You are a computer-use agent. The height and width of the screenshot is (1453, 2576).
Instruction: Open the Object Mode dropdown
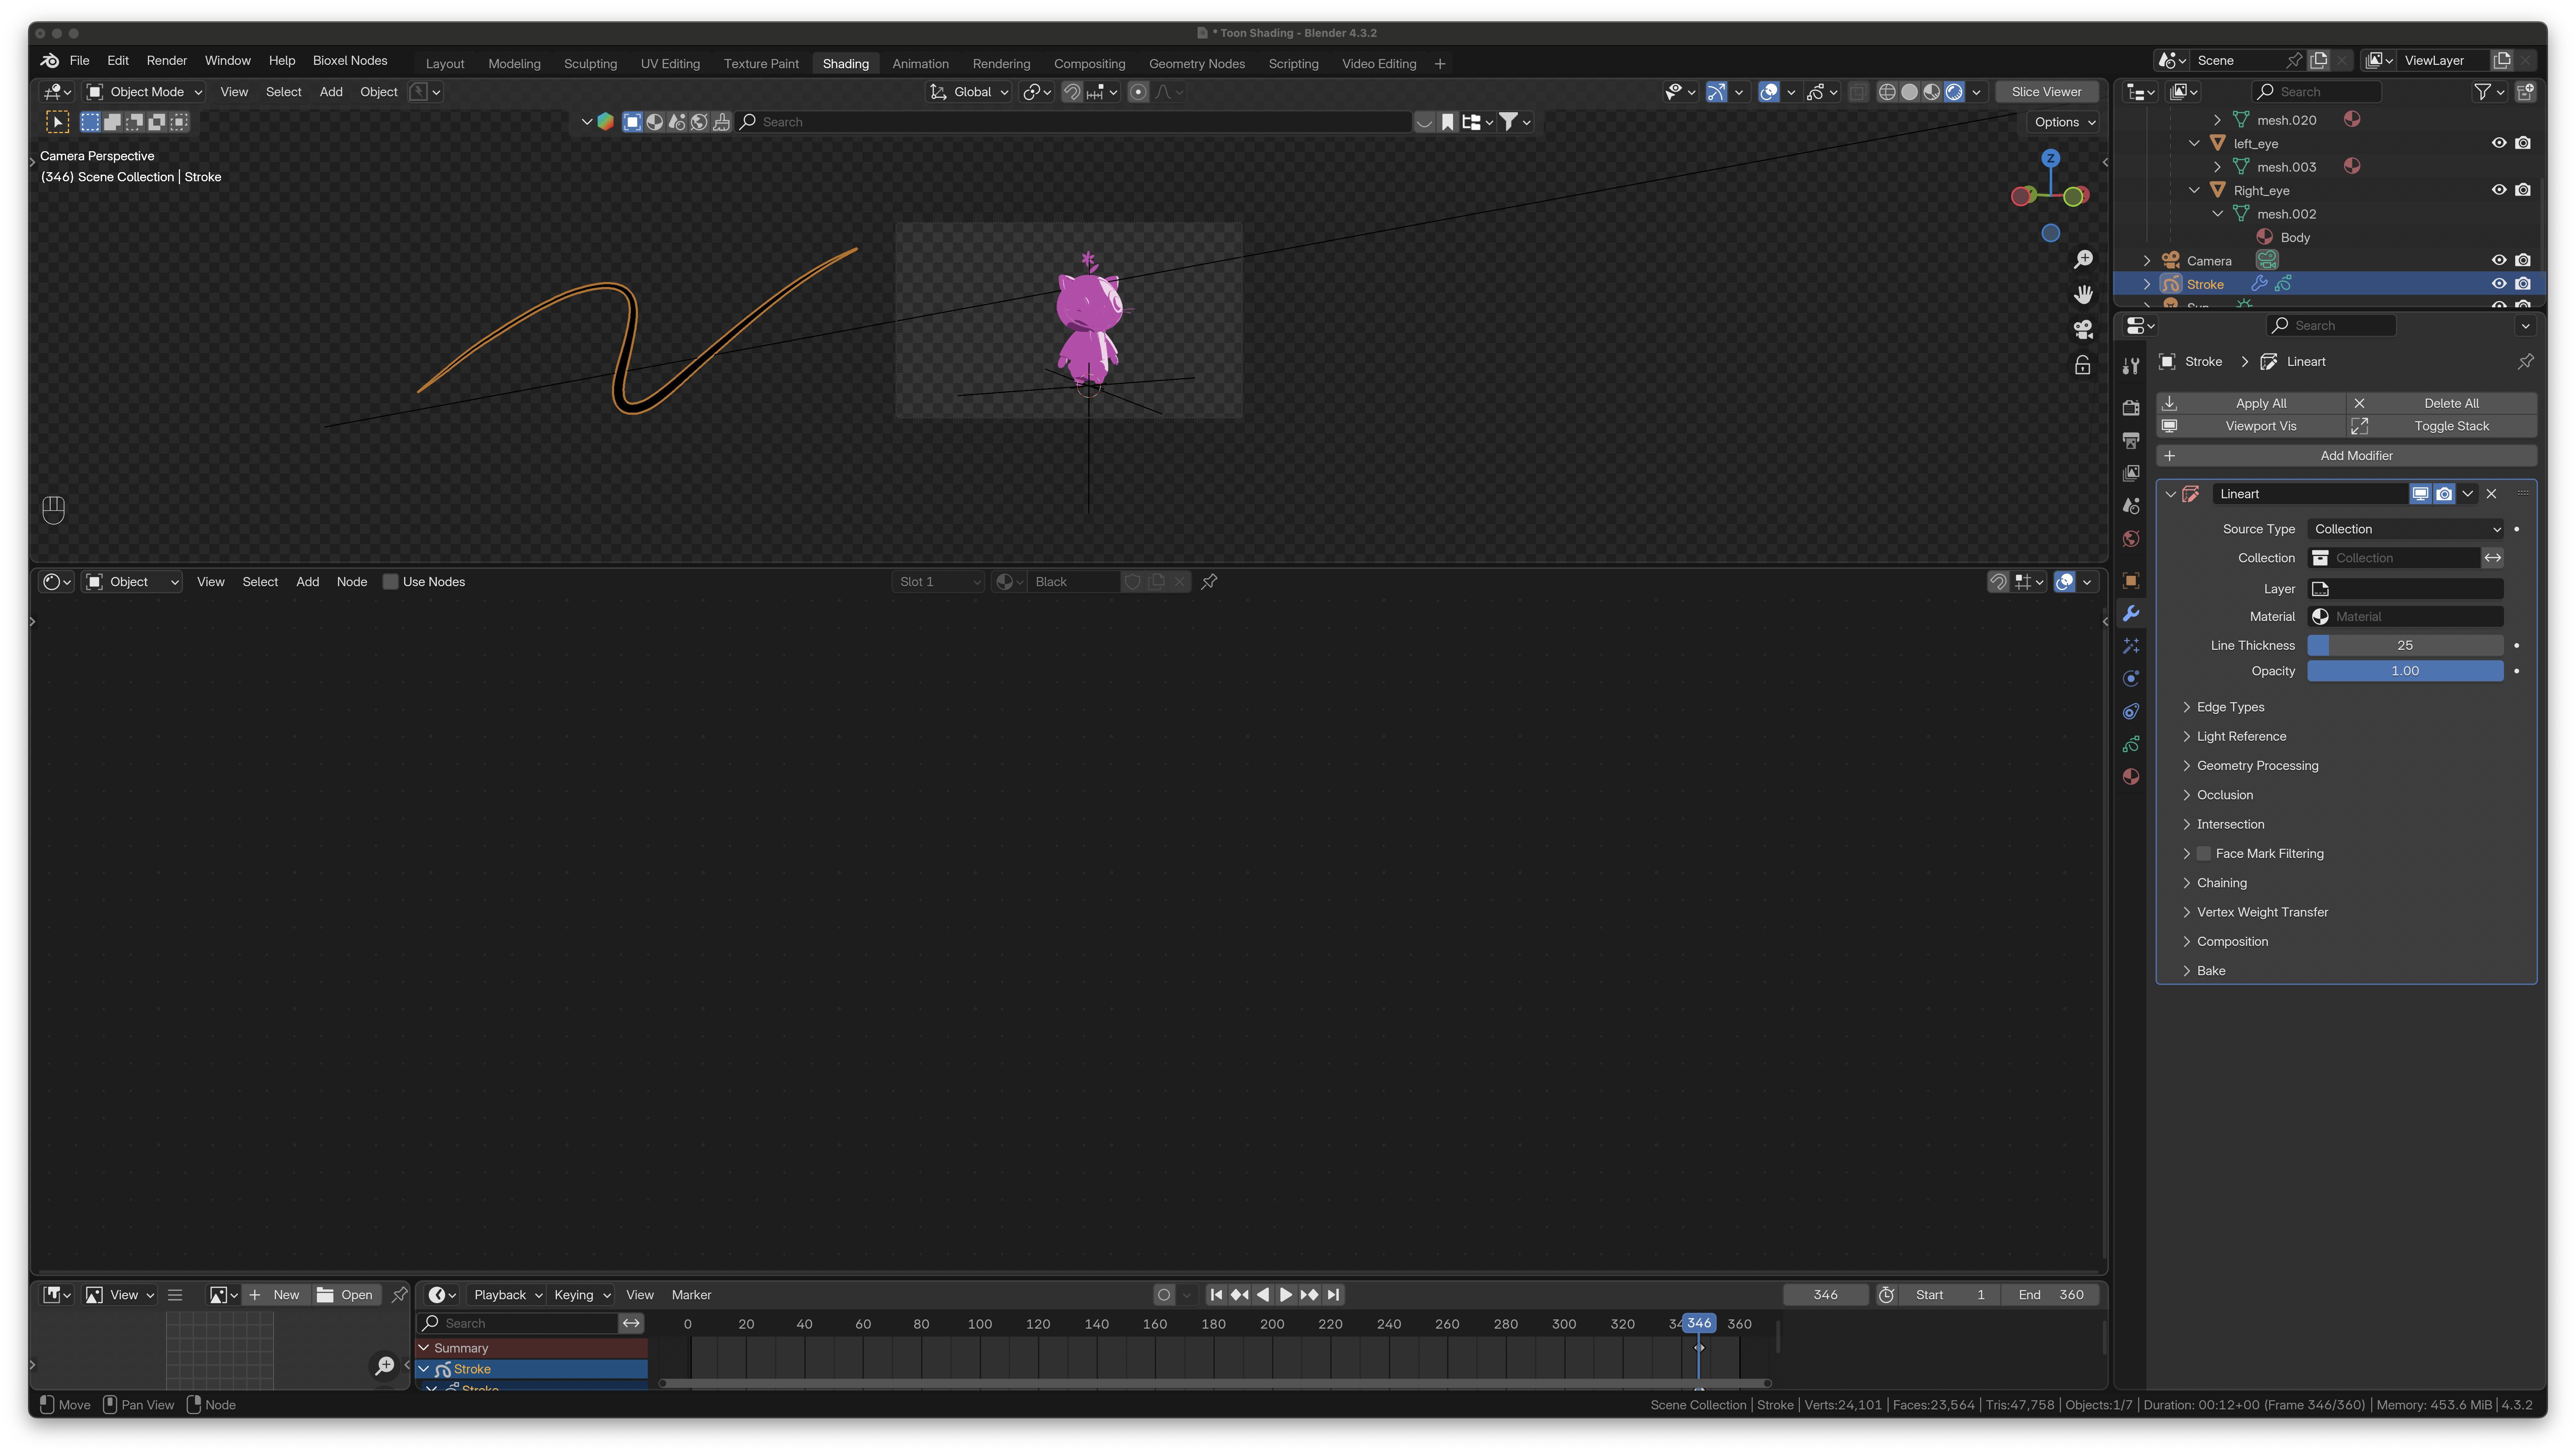click(144, 92)
